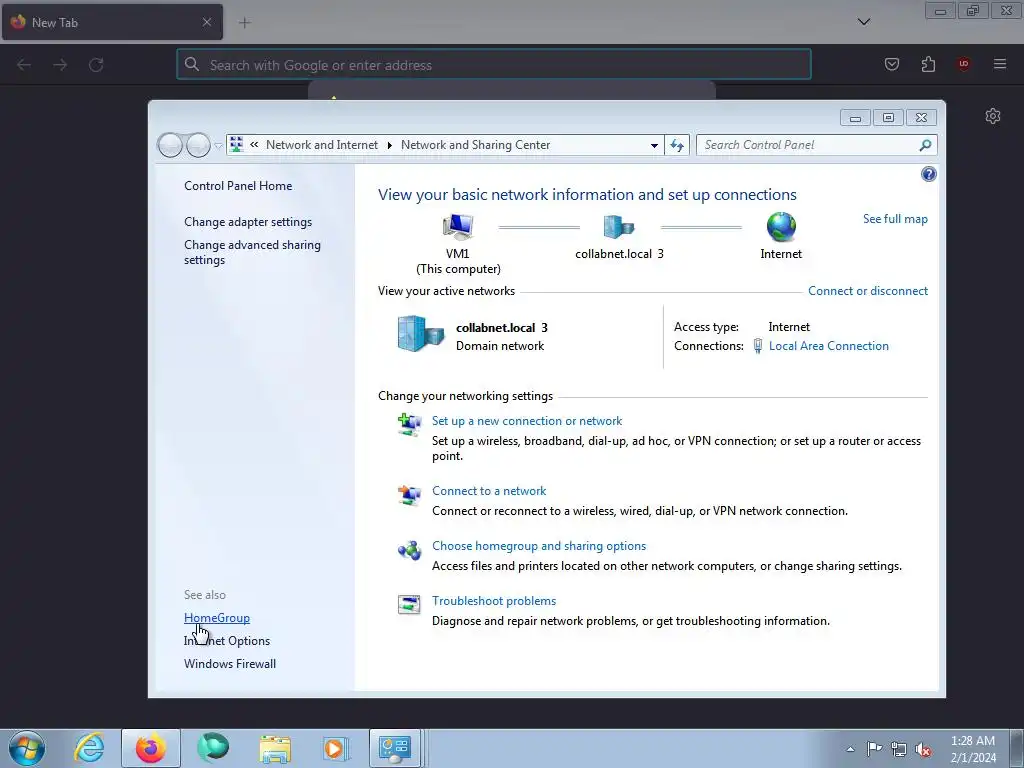Open Control Panel Home
Viewport: 1024px width, 768px height.
(x=238, y=186)
